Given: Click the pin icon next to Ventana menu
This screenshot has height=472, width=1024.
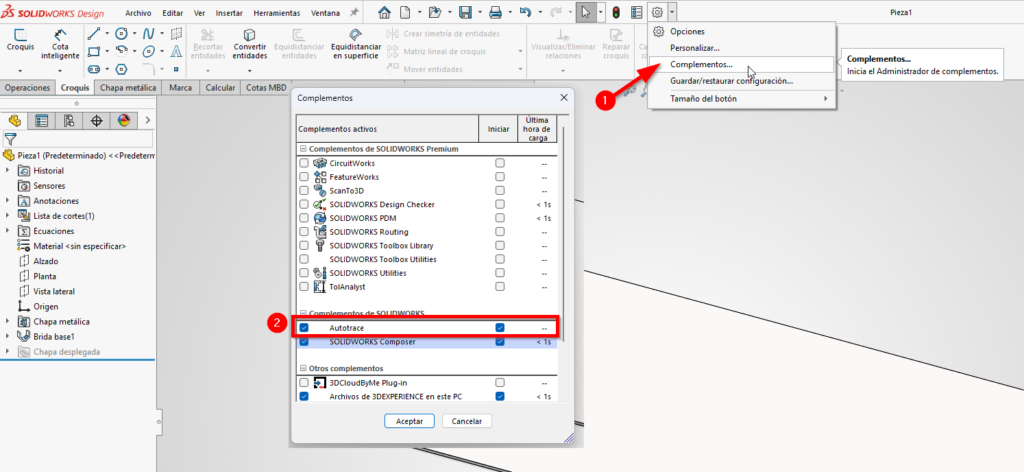Looking at the screenshot, I should (355, 12).
